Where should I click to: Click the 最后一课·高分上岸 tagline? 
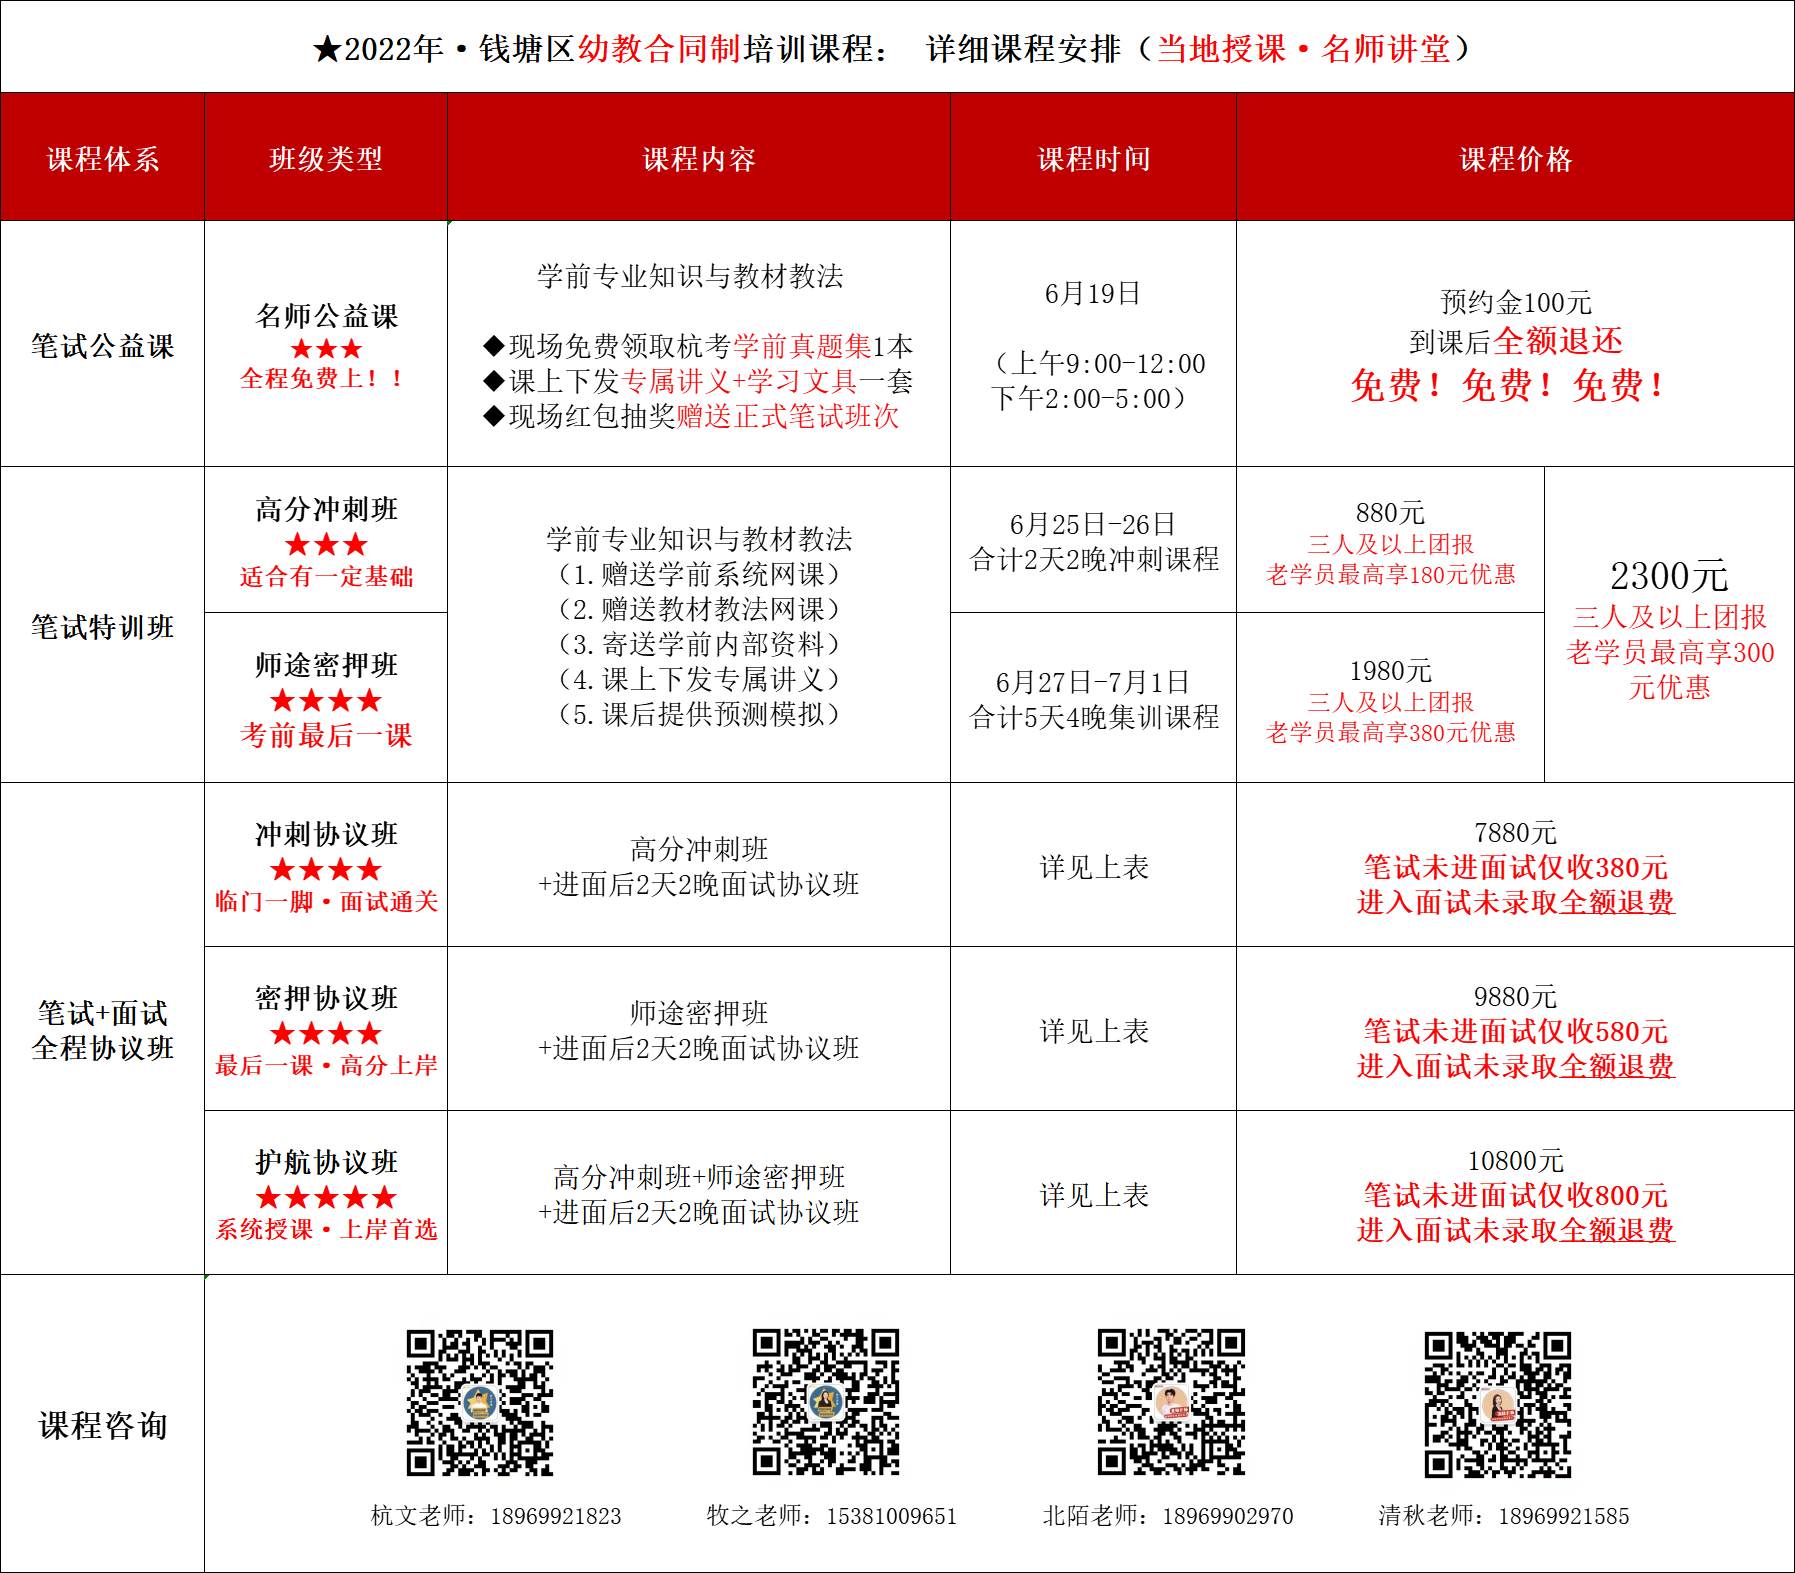(x=326, y=1065)
